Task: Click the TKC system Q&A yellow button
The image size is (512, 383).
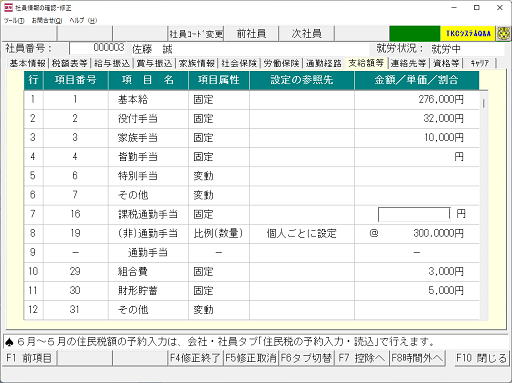Action: point(468,34)
